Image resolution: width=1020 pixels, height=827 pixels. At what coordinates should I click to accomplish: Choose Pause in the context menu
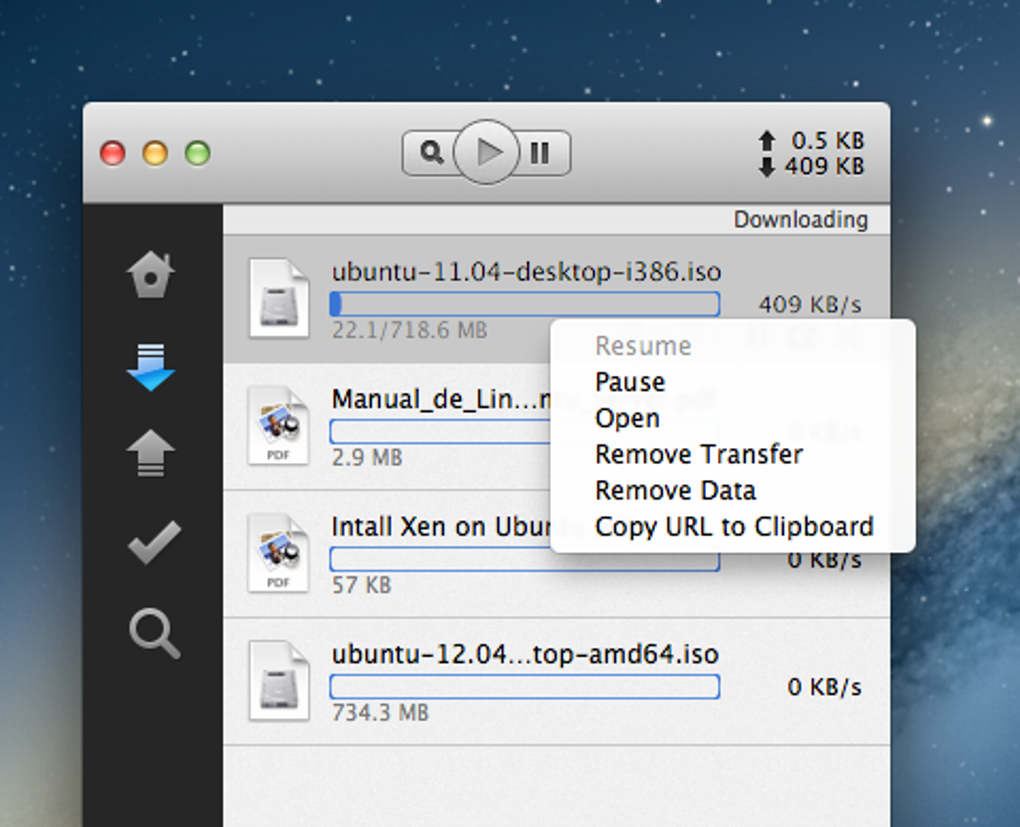(630, 382)
